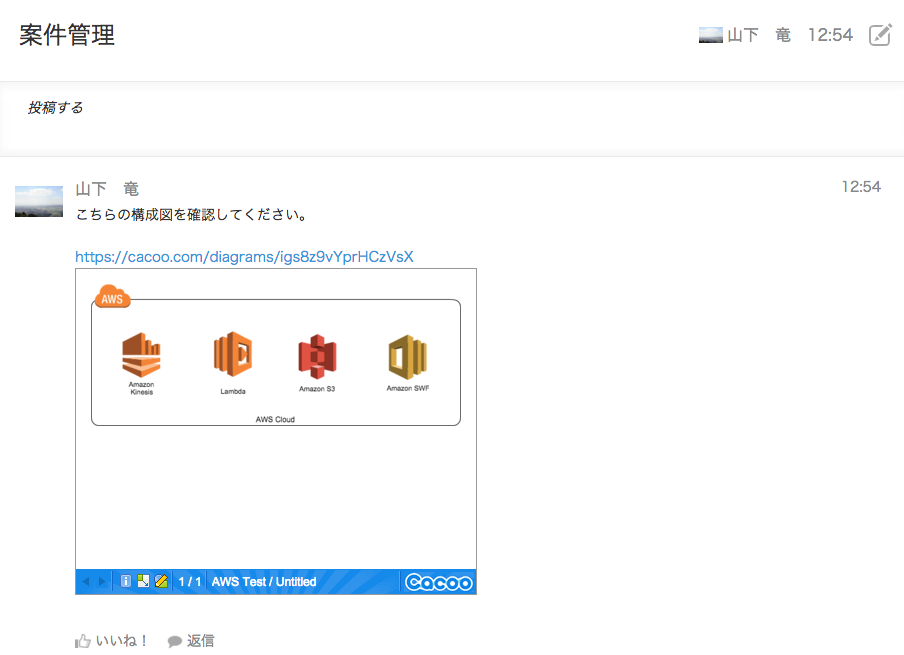Click the Cacoo logo in viewer bar
Image resolution: width=904 pixels, height=655 pixels.
click(439, 582)
